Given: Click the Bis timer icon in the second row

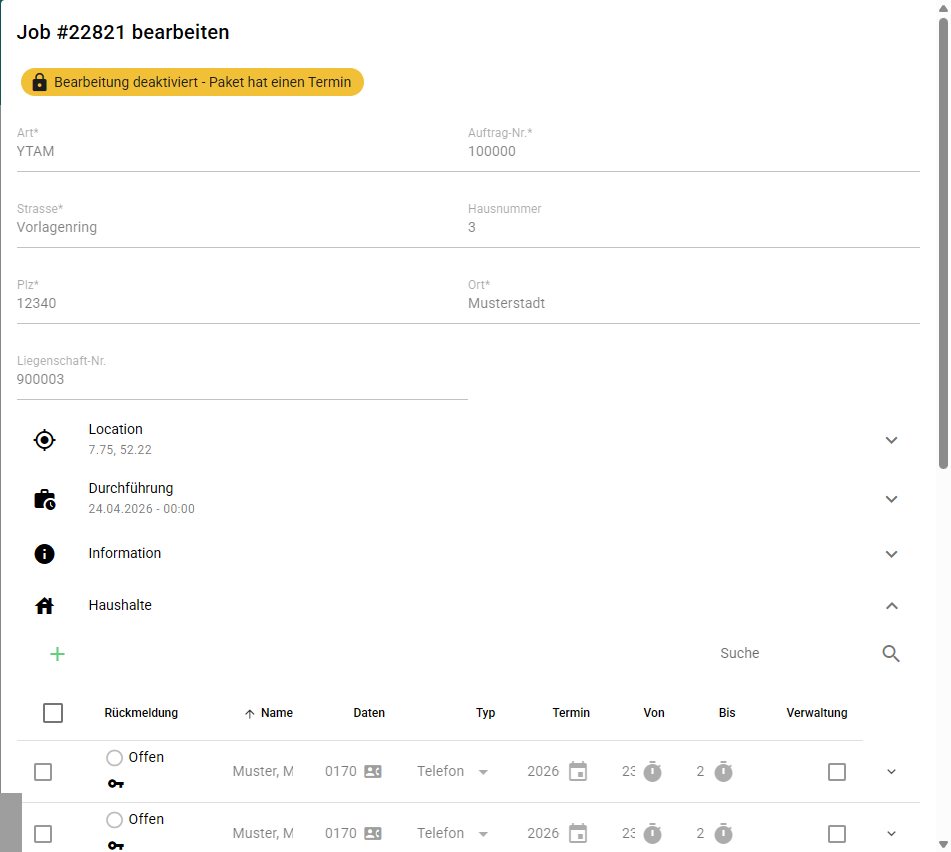Looking at the screenshot, I should (x=723, y=833).
